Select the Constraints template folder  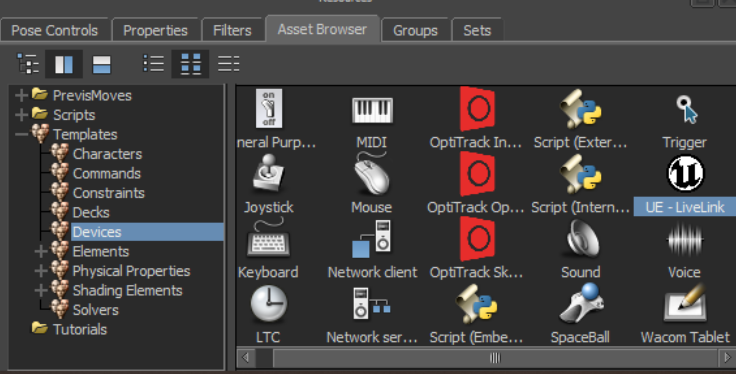pos(108,193)
